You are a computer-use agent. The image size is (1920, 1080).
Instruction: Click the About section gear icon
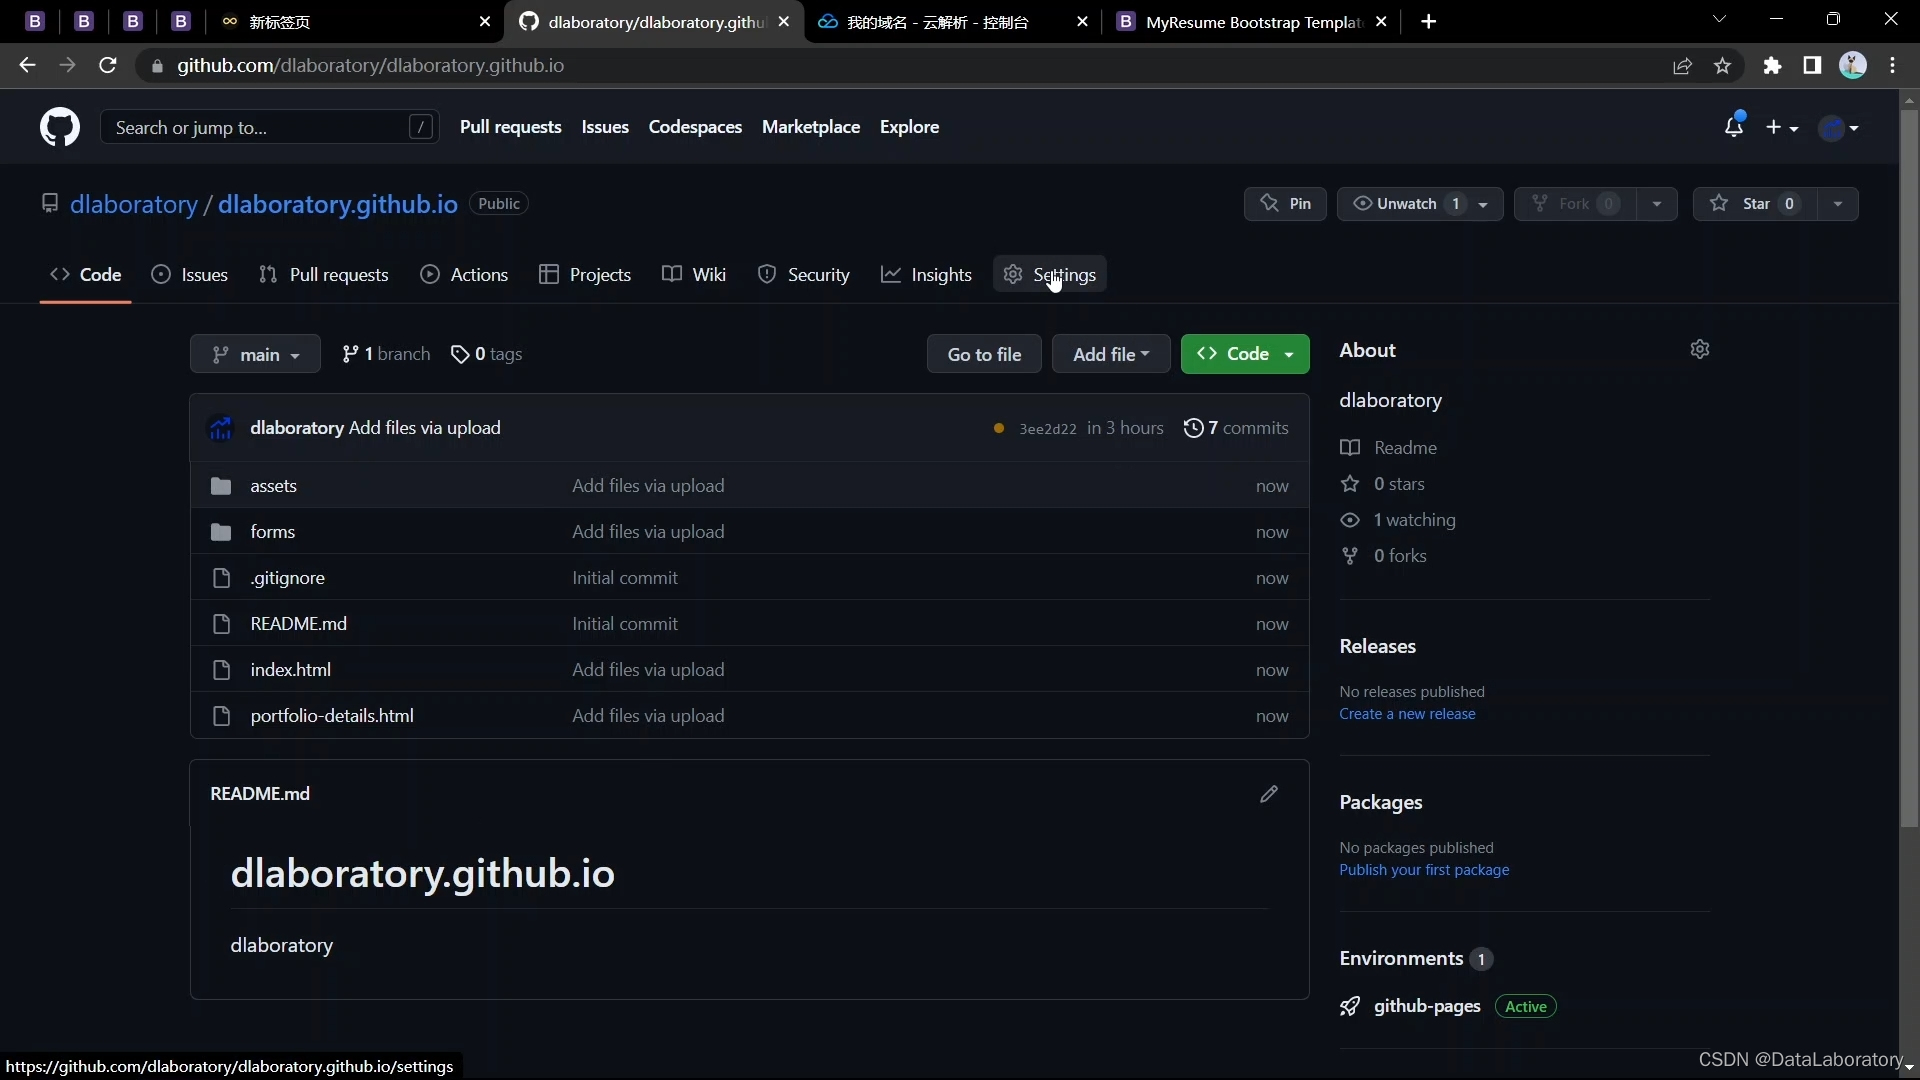1699,349
